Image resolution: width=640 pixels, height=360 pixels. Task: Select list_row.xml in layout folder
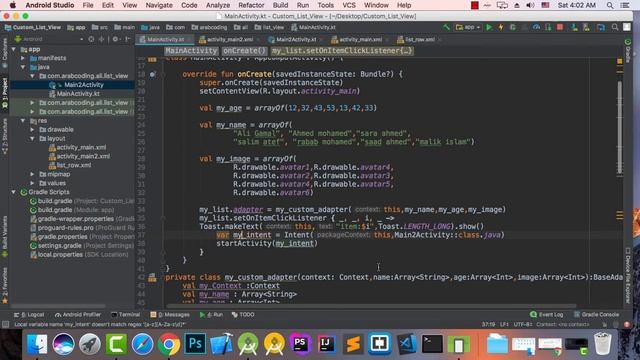74,165
